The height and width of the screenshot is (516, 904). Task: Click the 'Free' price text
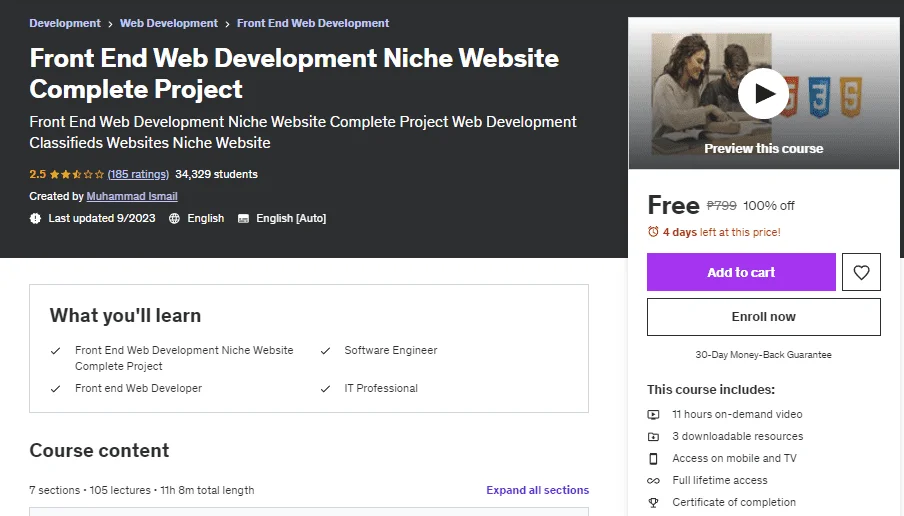tap(673, 205)
